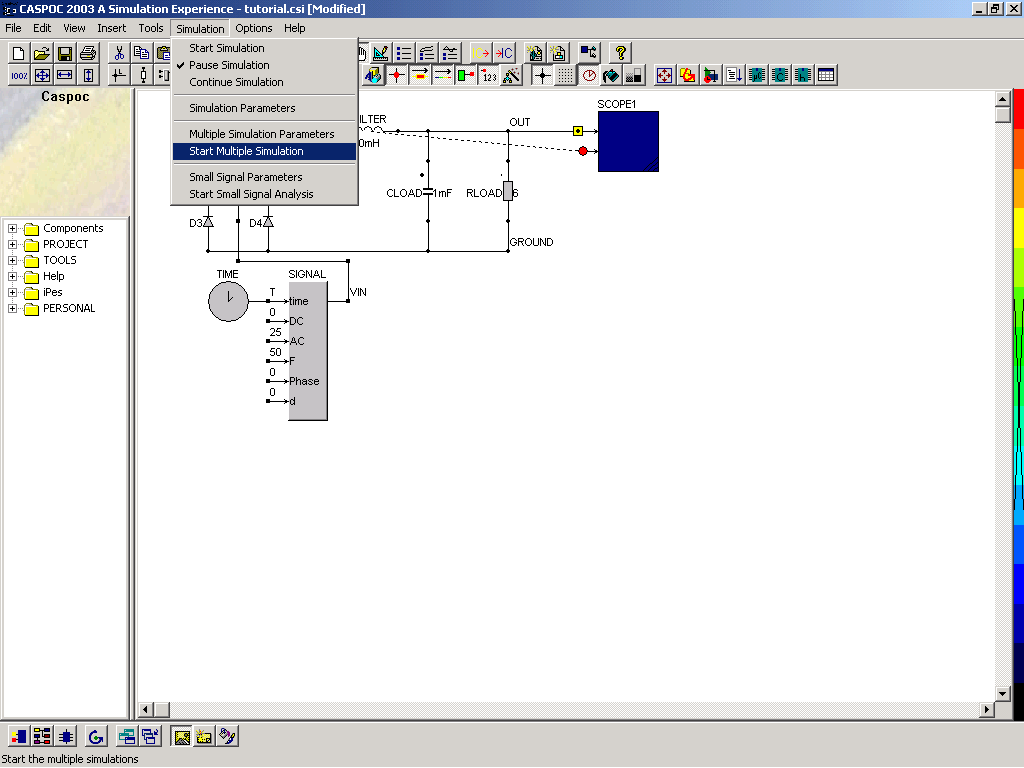The height and width of the screenshot is (768, 1024).
Task: Click Start Multiple Simulation menu entry
Action: click(x=264, y=151)
